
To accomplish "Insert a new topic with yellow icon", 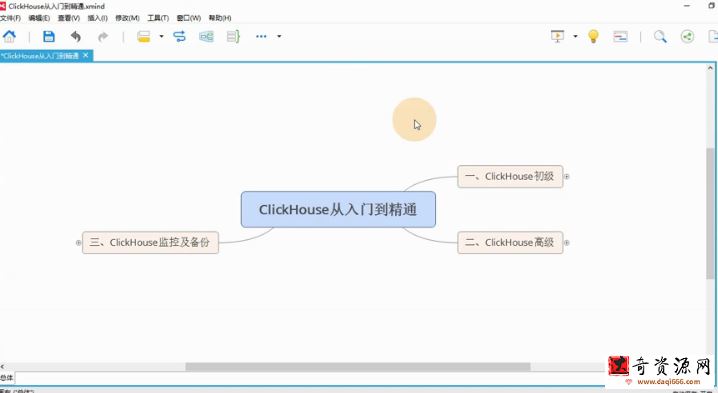I will pyautogui.click(x=144, y=37).
